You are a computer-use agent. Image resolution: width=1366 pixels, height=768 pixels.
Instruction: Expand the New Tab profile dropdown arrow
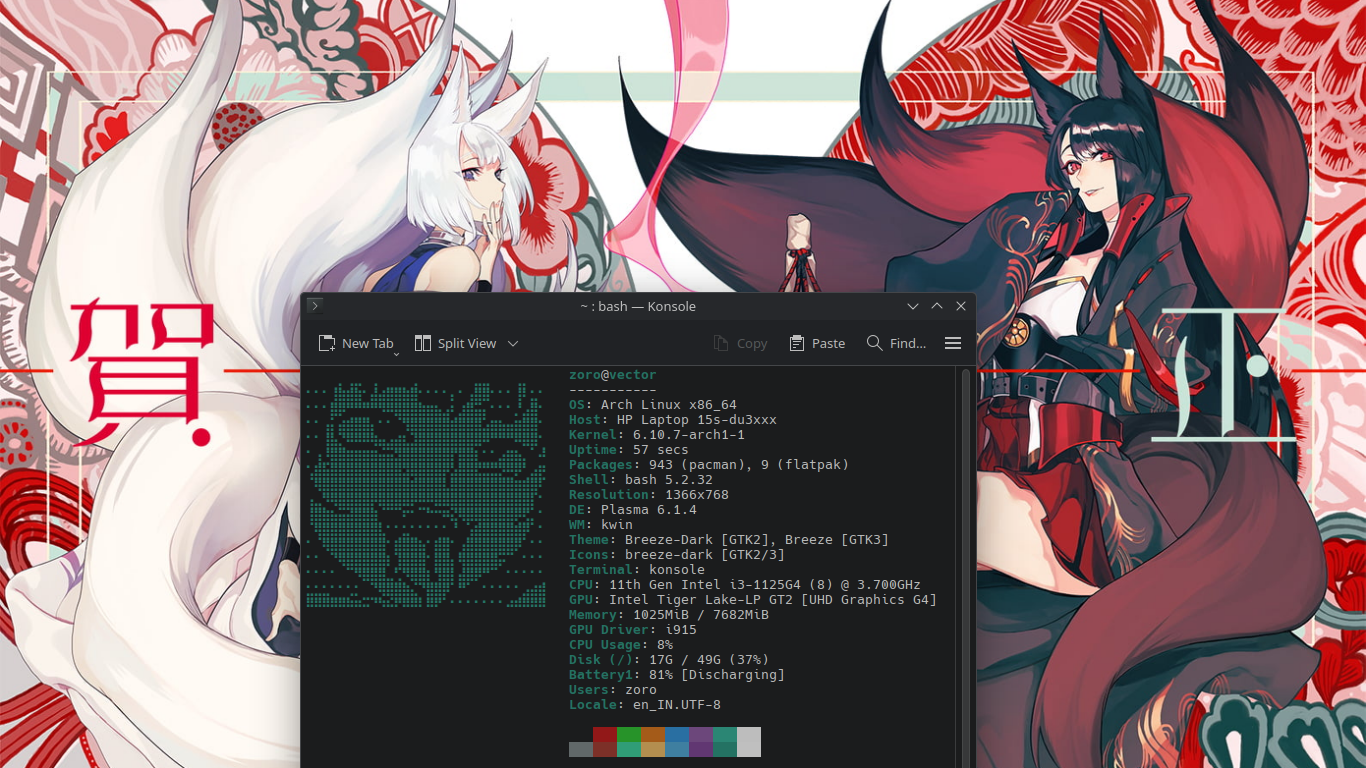(397, 353)
